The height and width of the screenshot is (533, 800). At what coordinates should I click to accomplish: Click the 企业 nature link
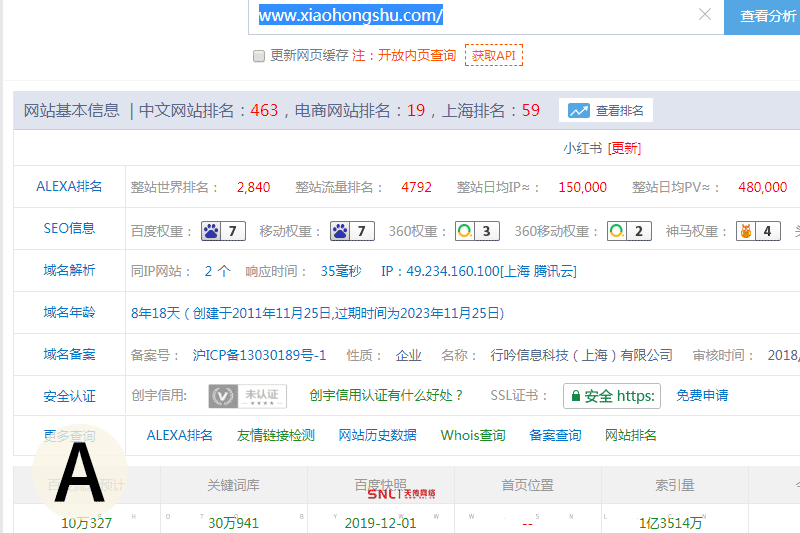(408, 355)
